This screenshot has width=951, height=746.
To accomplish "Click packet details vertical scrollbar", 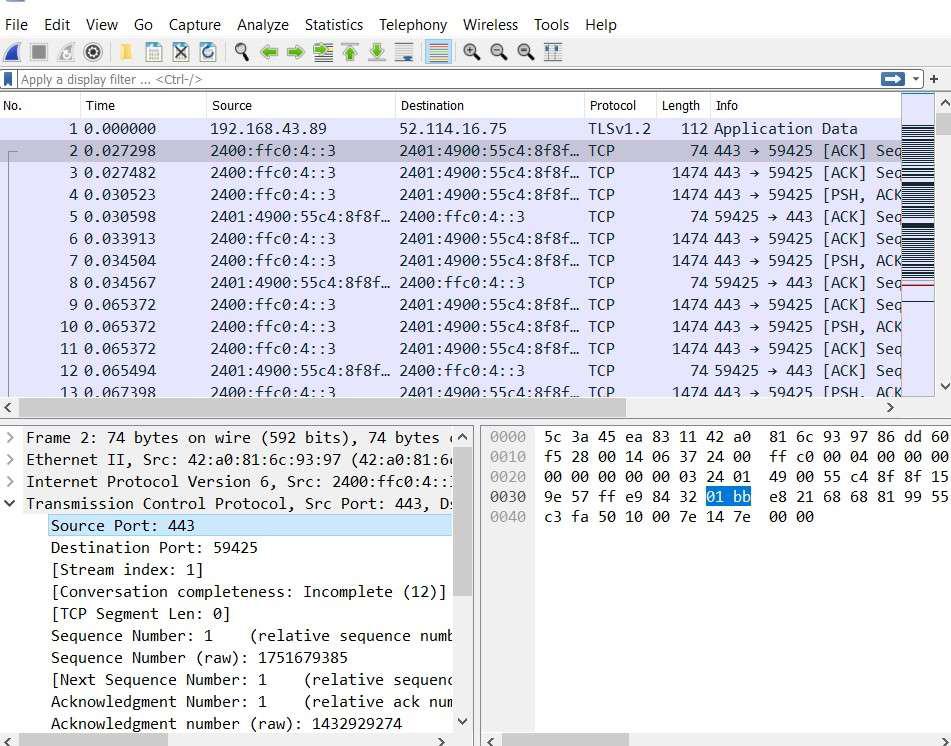I will click(462, 522).
